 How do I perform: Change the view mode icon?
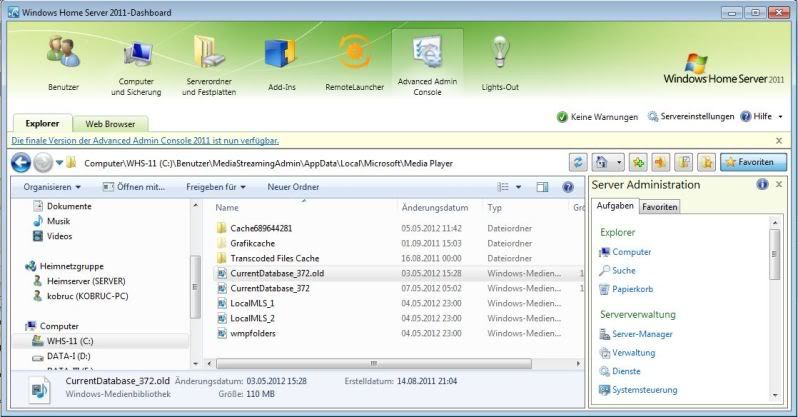point(503,187)
